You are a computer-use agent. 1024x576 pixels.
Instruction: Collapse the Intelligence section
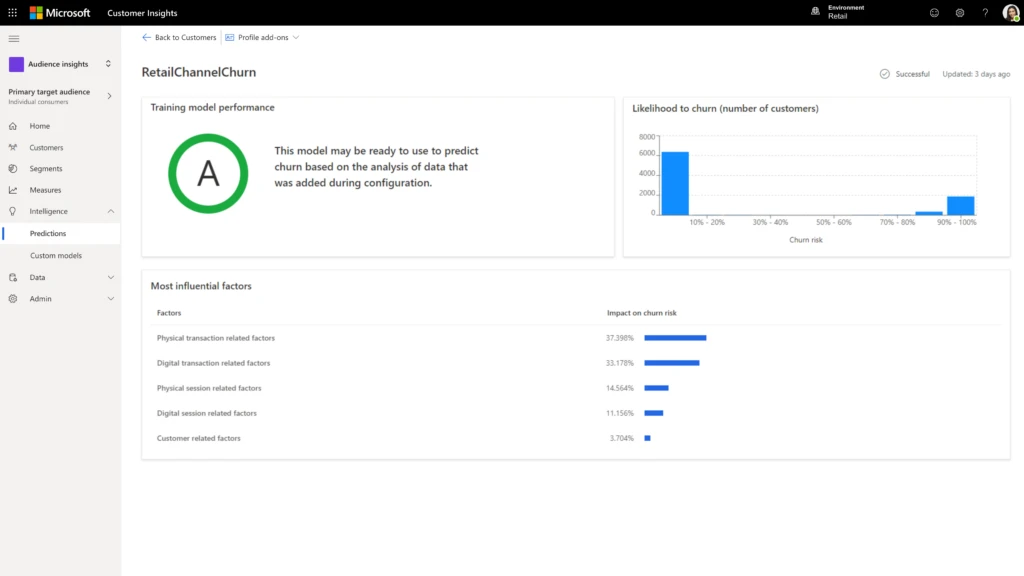pyautogui.click(x=110, y=212)
